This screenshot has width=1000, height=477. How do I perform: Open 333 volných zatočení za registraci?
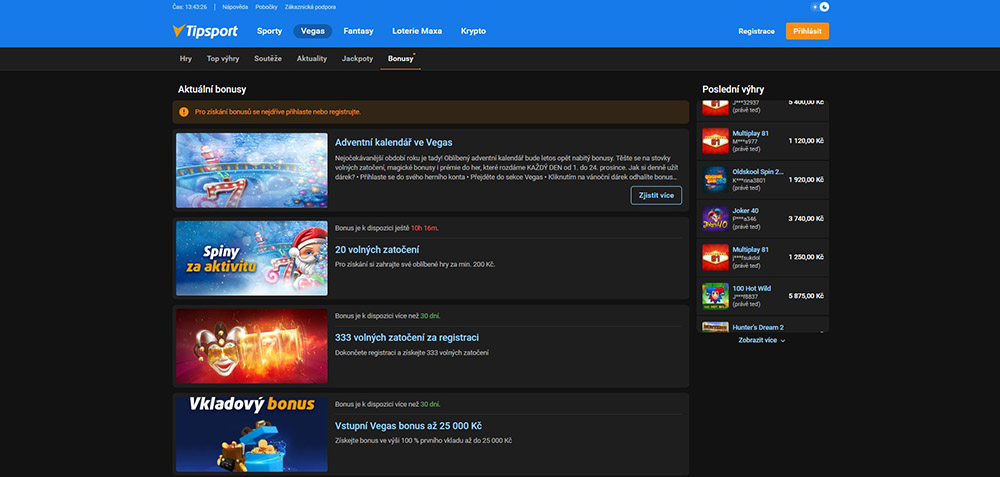(x=407, y=337)
